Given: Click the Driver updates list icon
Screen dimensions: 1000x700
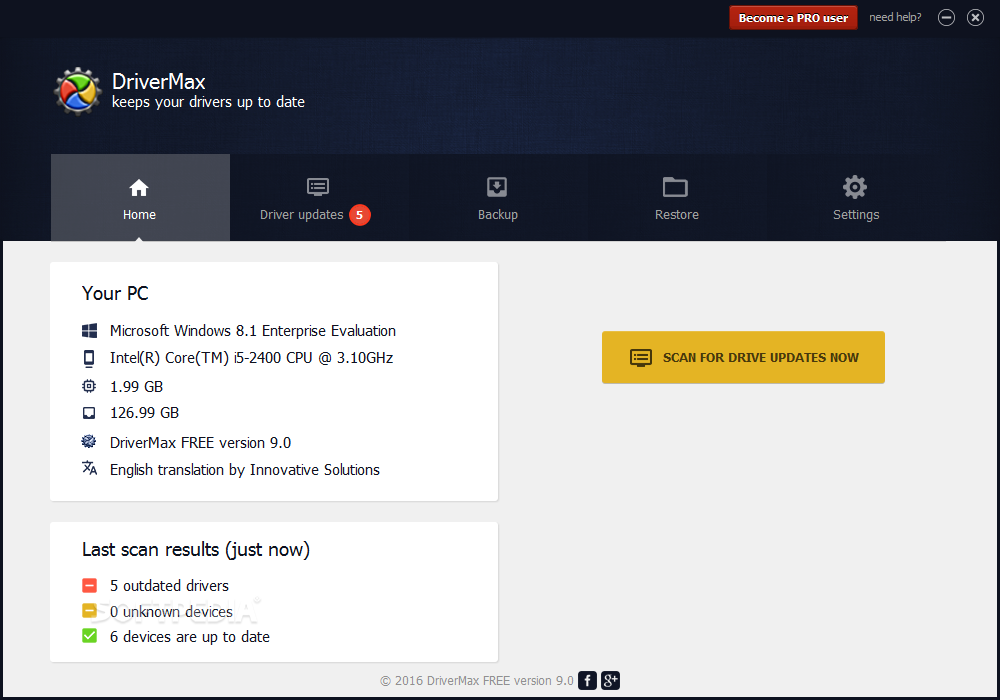Looking at the screenshot, I should pyautogui.click(x=318, y=187).
